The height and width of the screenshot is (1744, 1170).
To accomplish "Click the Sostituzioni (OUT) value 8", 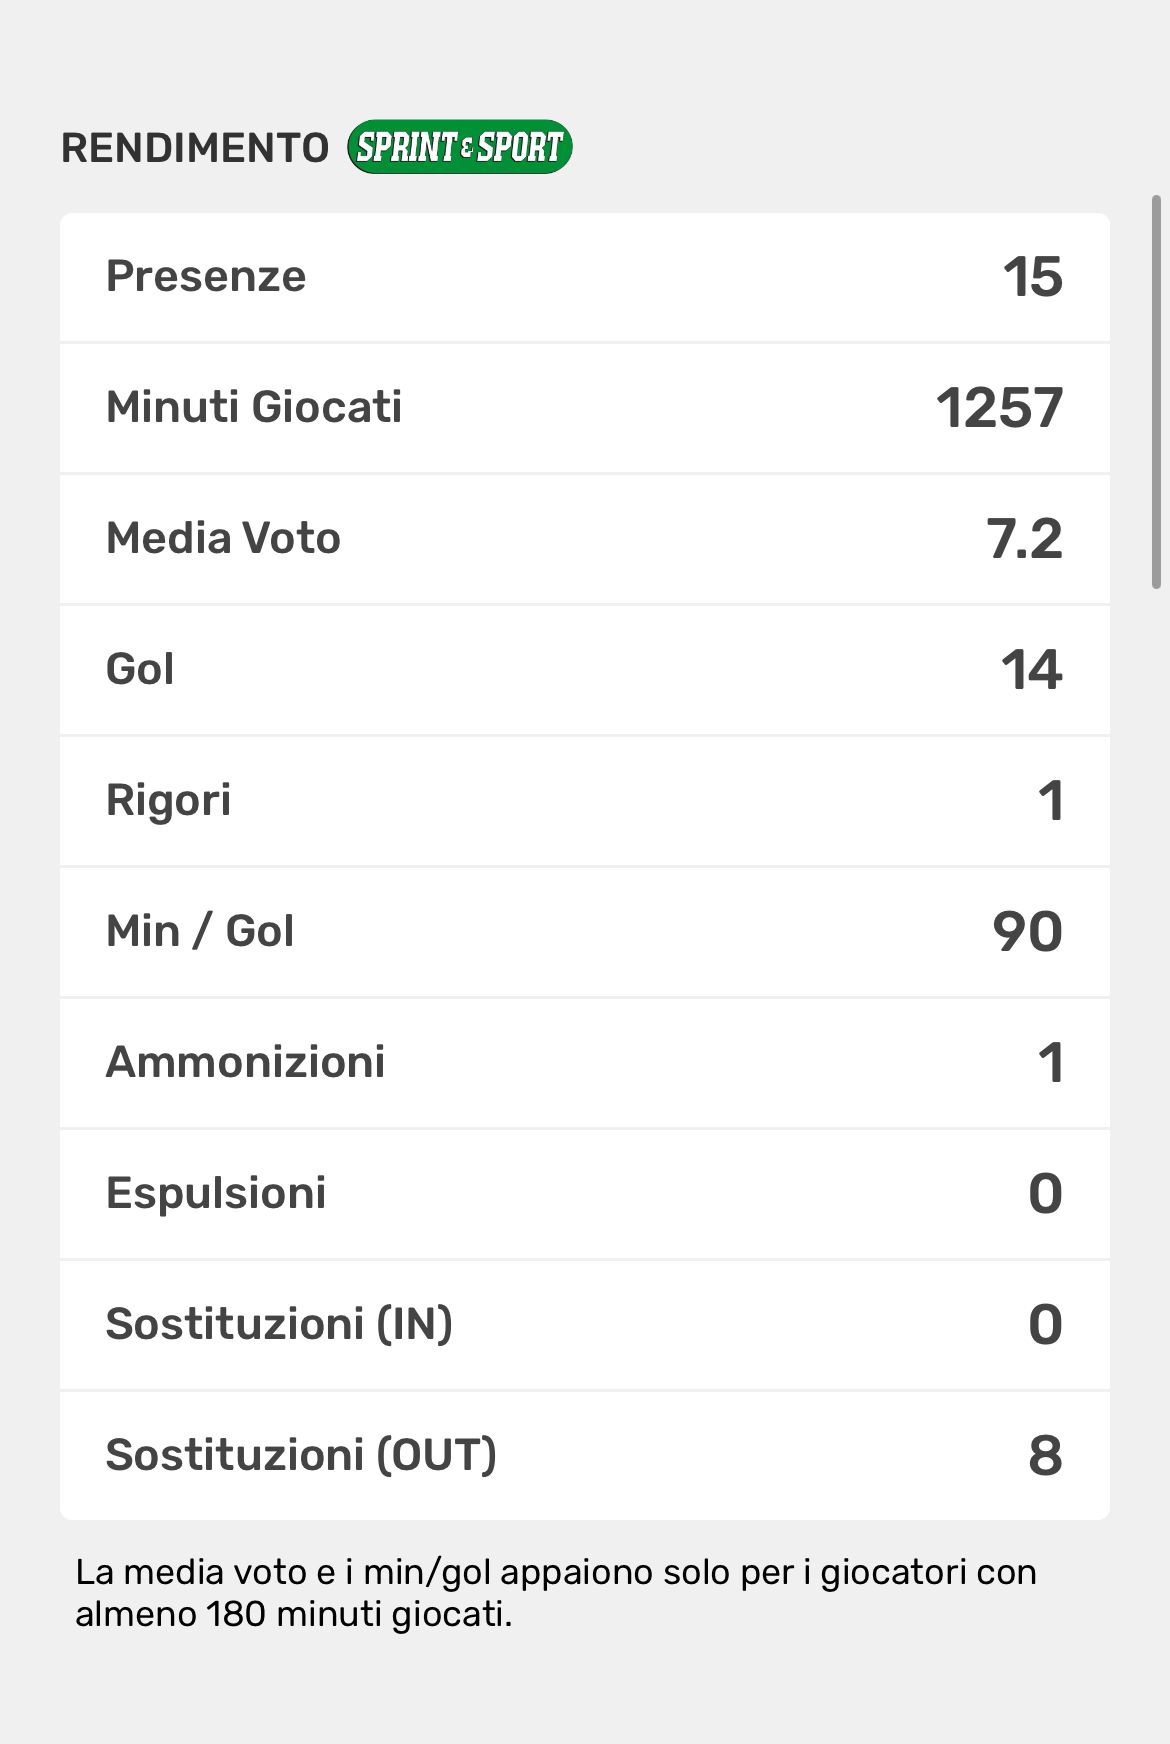I will click(1045, 1456).
